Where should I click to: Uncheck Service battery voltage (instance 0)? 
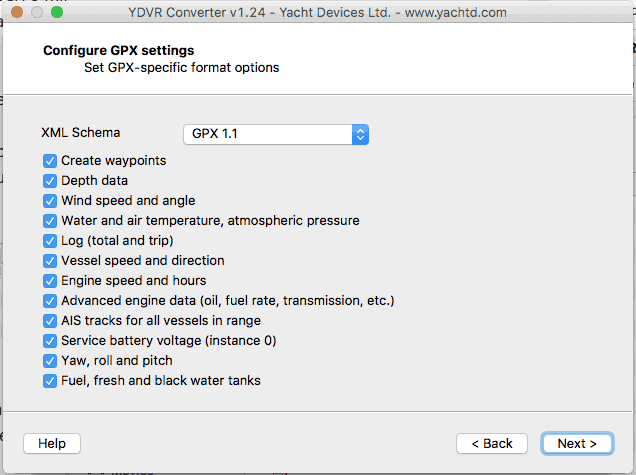pyautogui.click(x=50, y=341)
